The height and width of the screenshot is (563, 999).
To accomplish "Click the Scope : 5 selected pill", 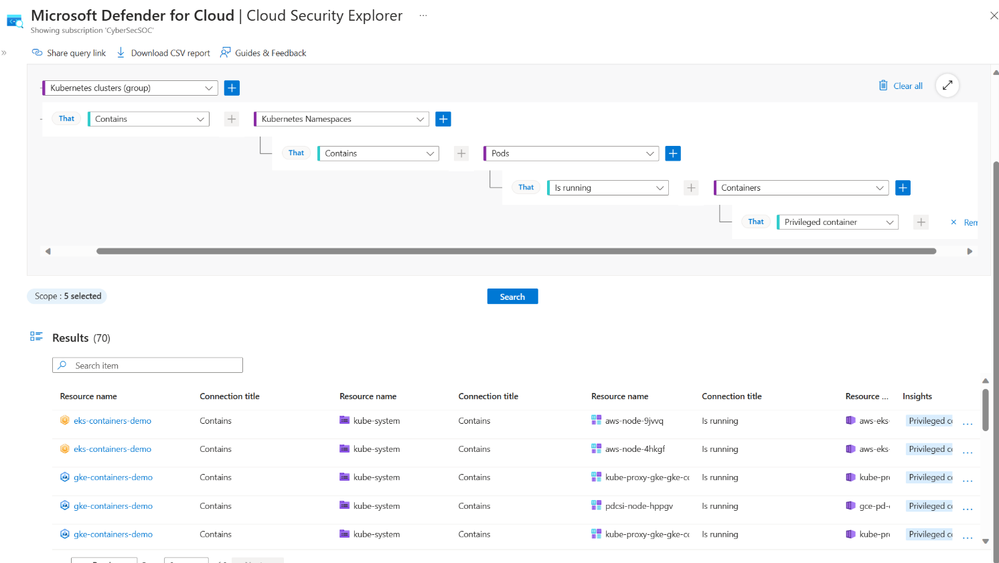I will click(x=67, y=296).
